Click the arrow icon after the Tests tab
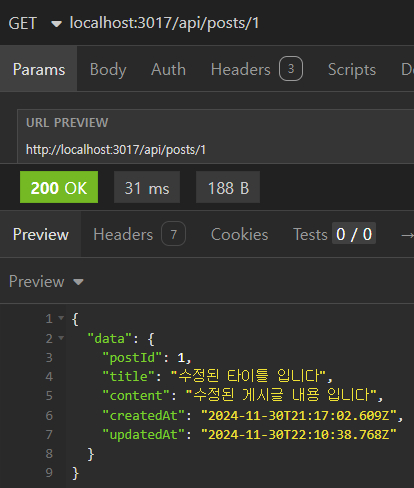Viewport: 414px width, 488px height. point(407,235)
